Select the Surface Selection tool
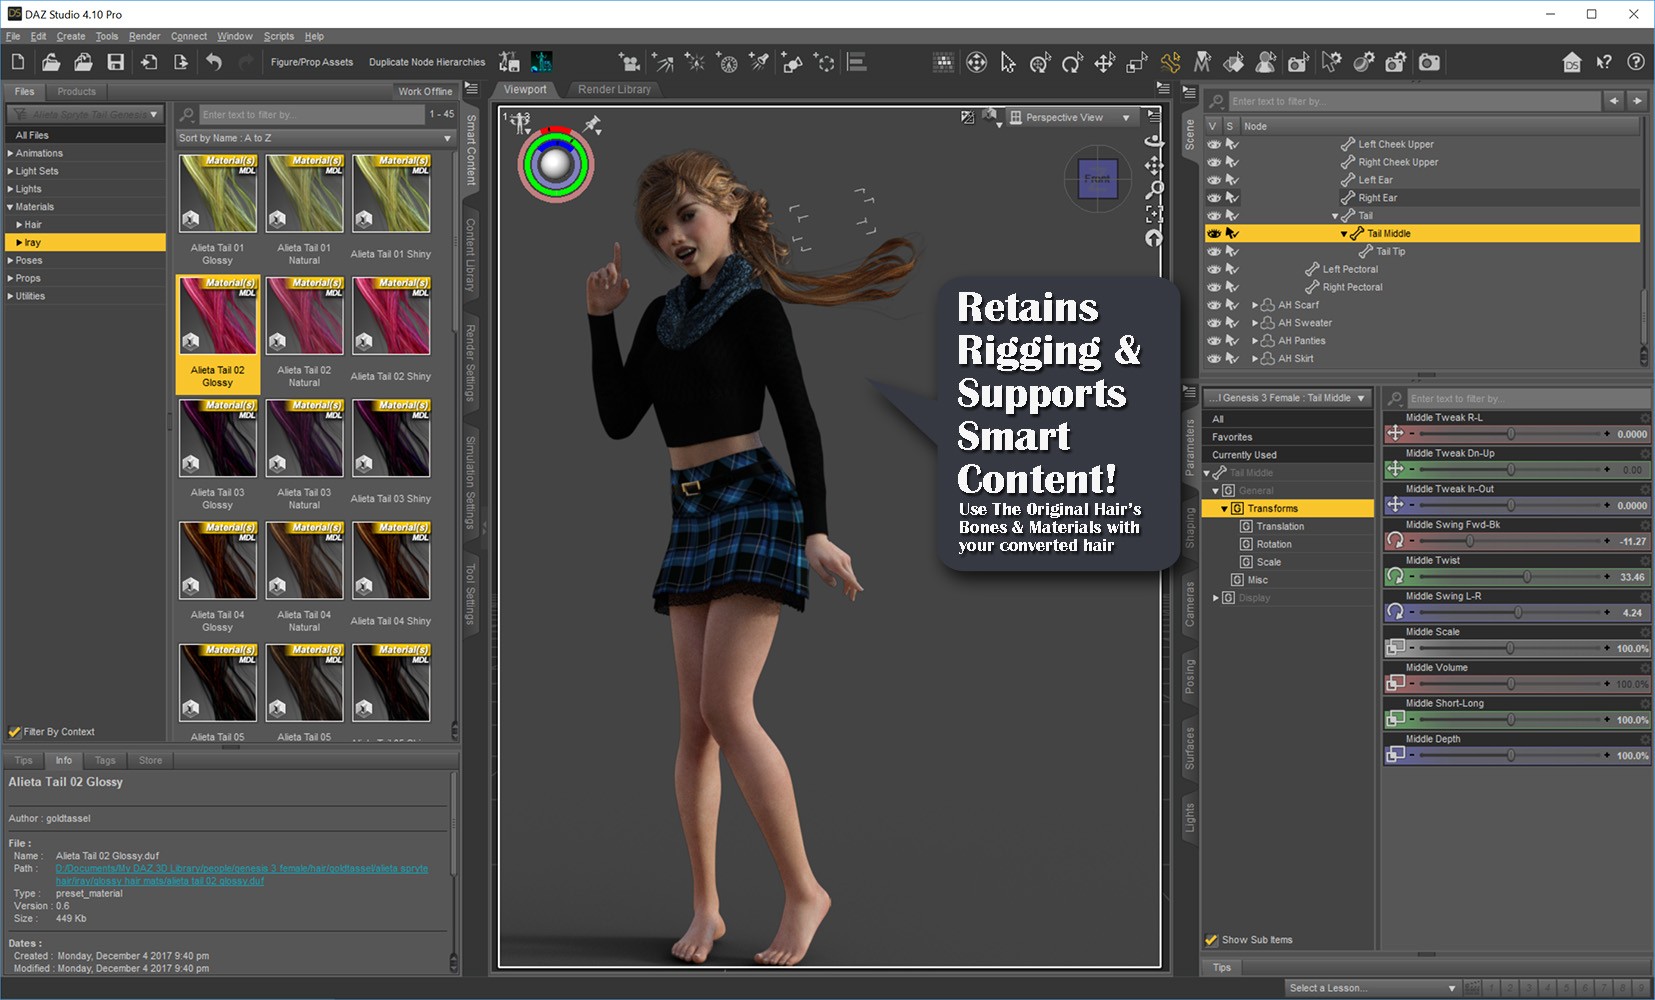Image resolution: width=1655 pixels, height=1000 pixels. click(1234, 62)
